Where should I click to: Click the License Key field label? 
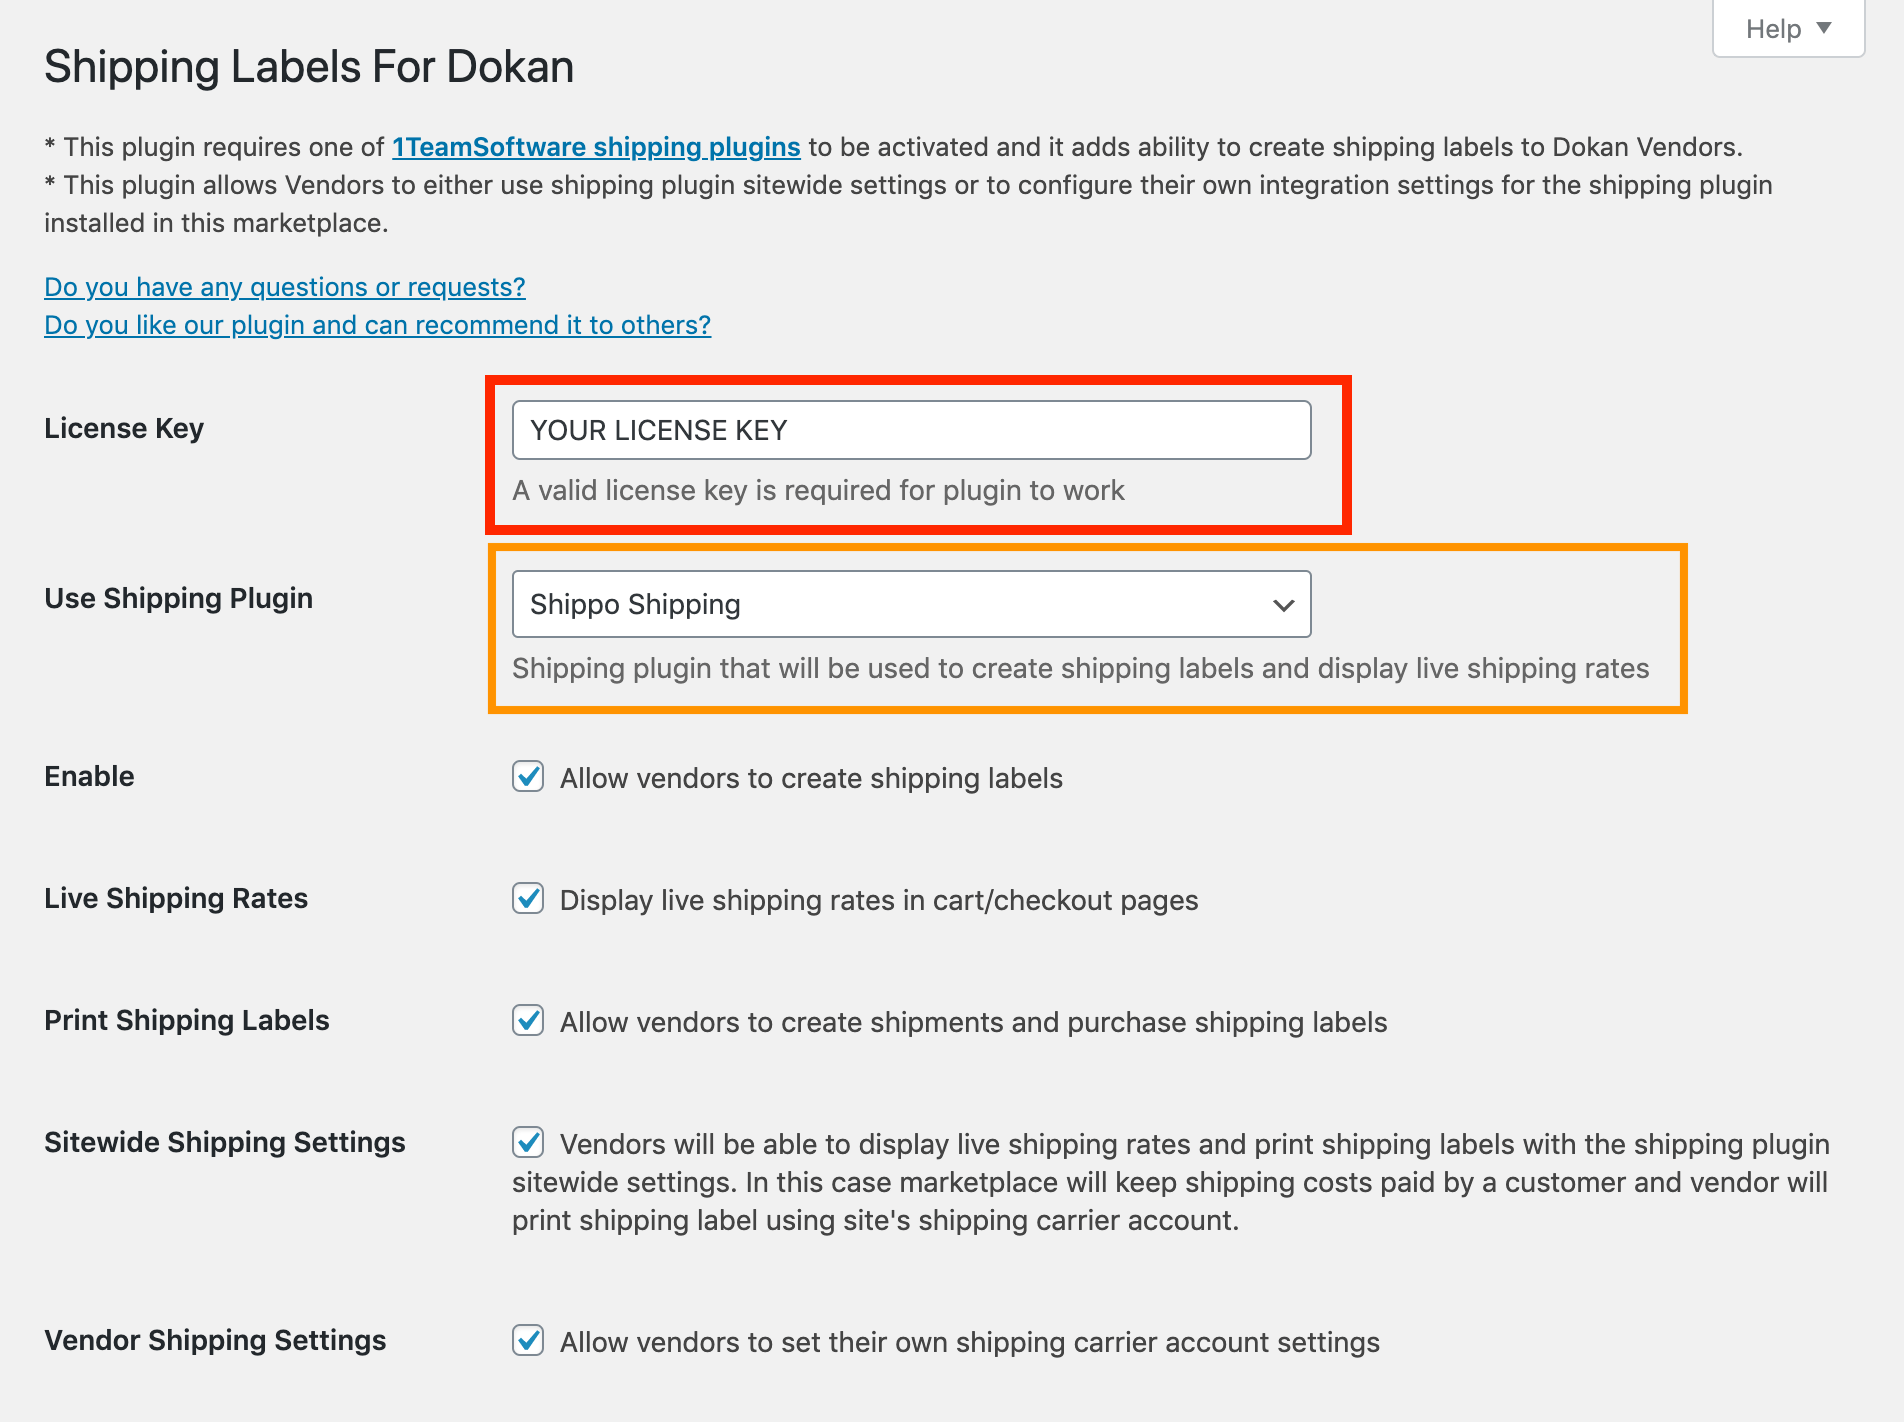coord(124,428)
